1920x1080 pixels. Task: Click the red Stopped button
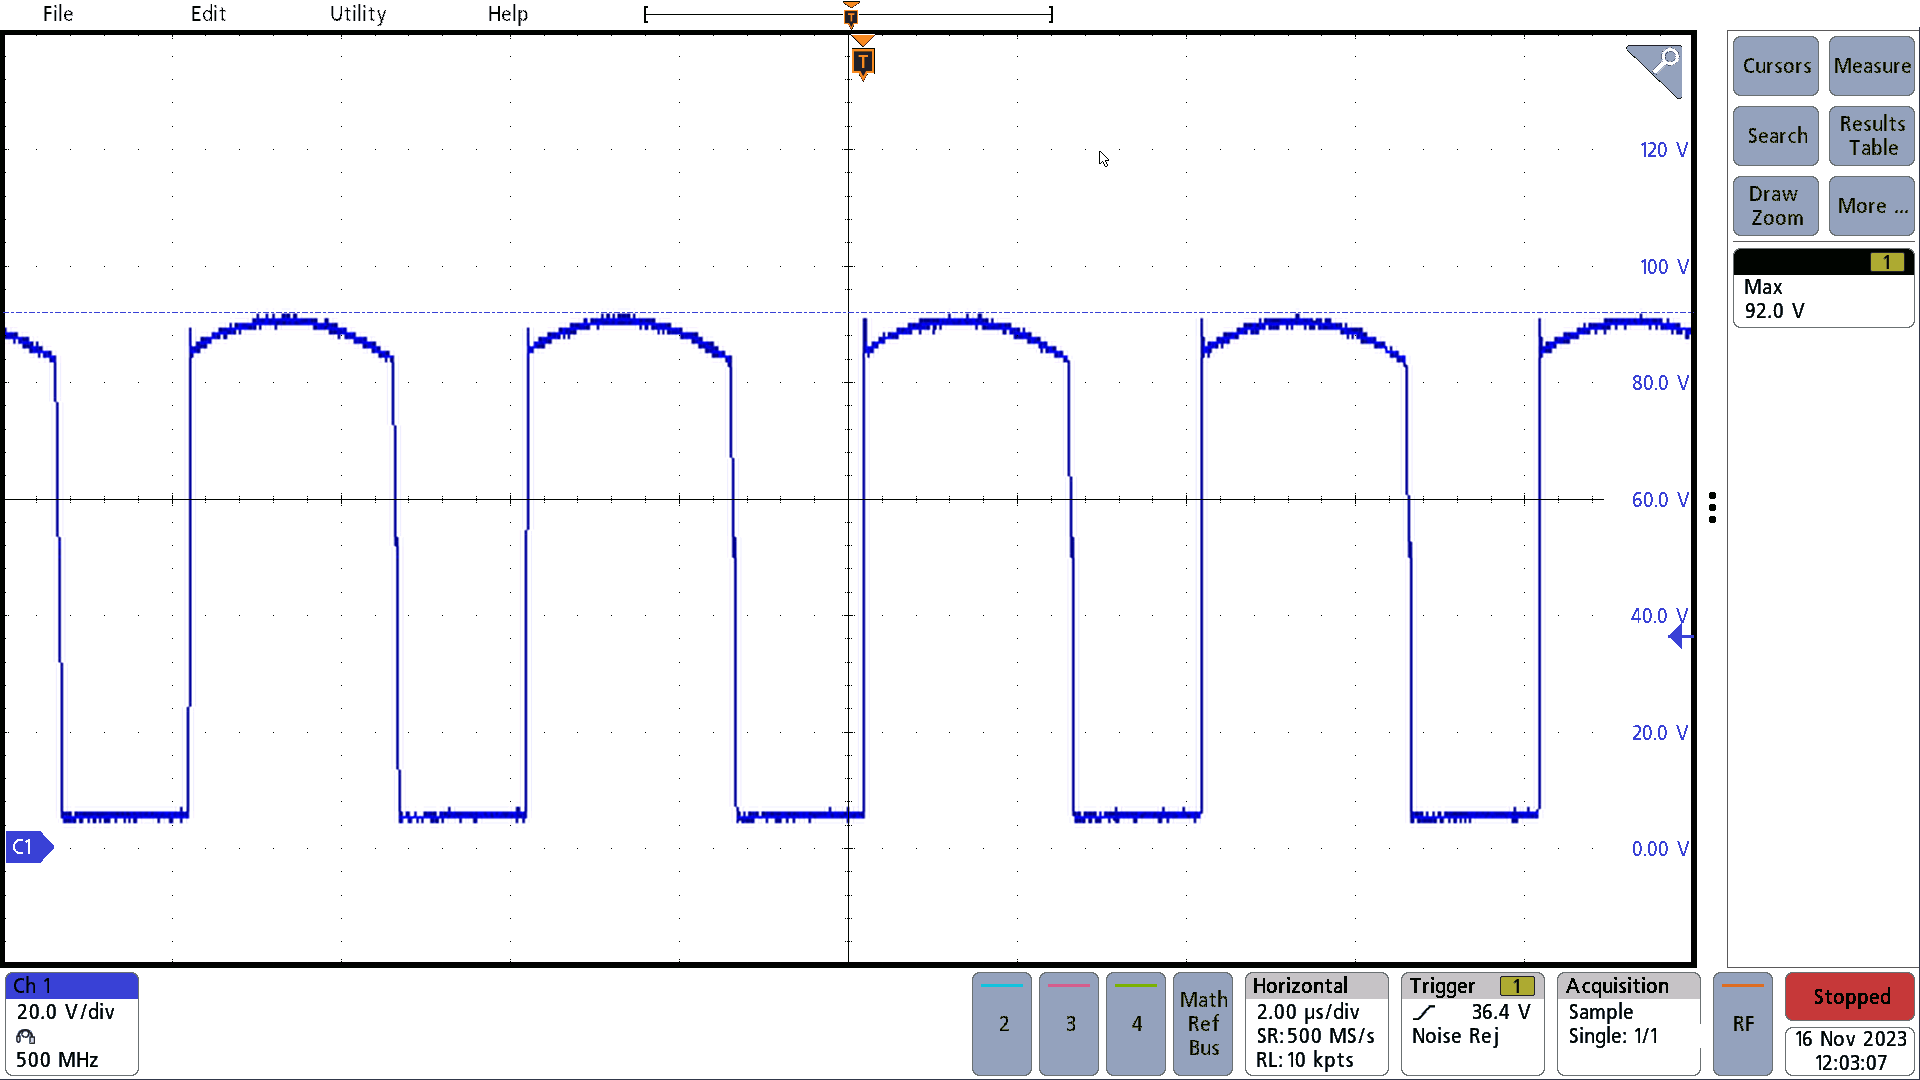pos(1850,997)
